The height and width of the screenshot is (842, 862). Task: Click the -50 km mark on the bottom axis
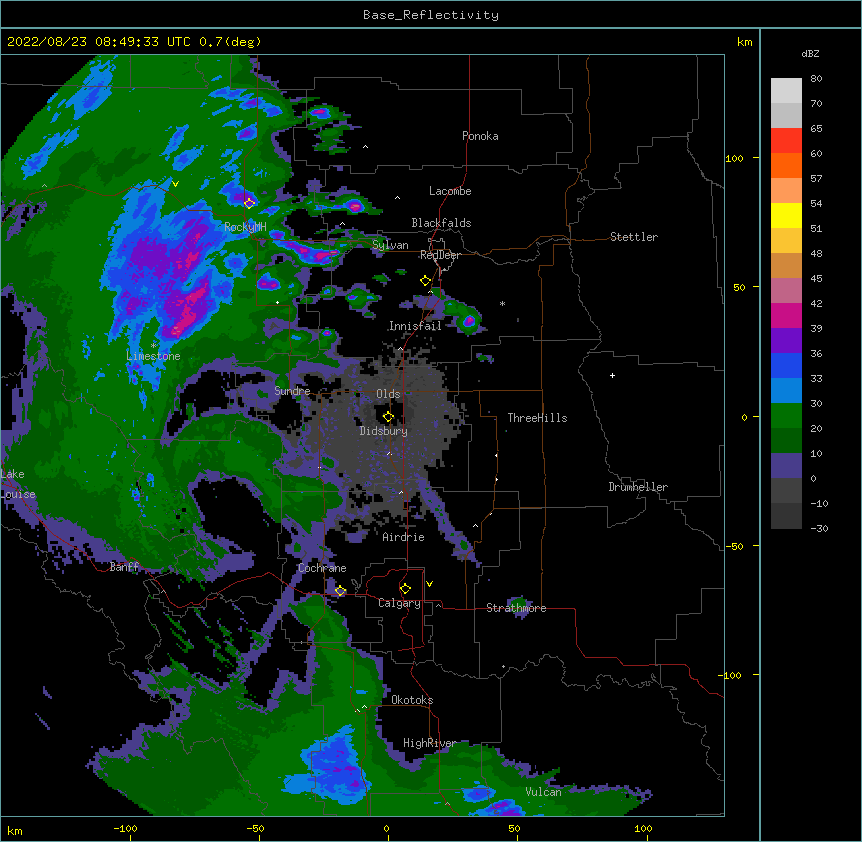pyautogui.click(x=256, y=828)
